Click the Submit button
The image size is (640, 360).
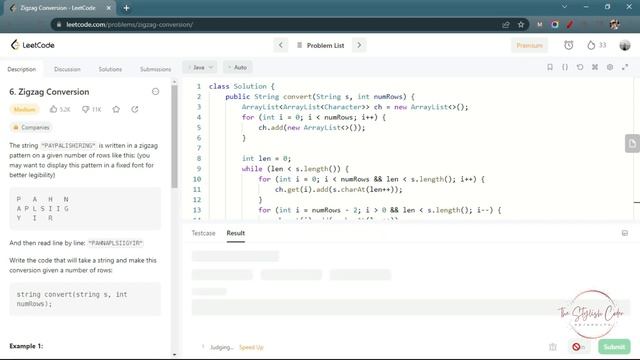(614, 347)
